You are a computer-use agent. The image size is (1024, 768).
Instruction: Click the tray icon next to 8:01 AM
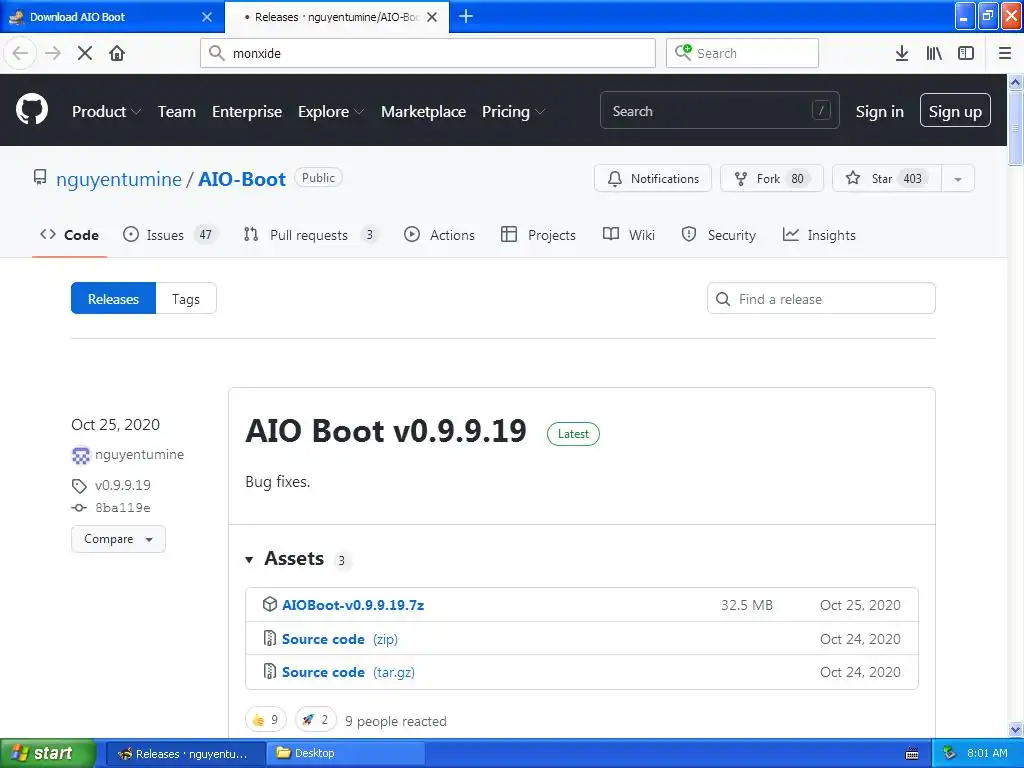coord(950,753)
